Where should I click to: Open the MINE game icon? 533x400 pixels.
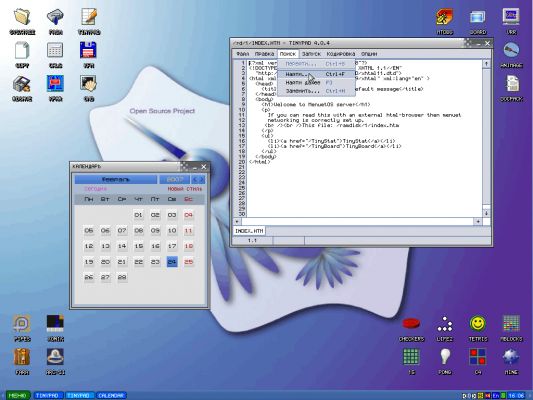(511, 357)
